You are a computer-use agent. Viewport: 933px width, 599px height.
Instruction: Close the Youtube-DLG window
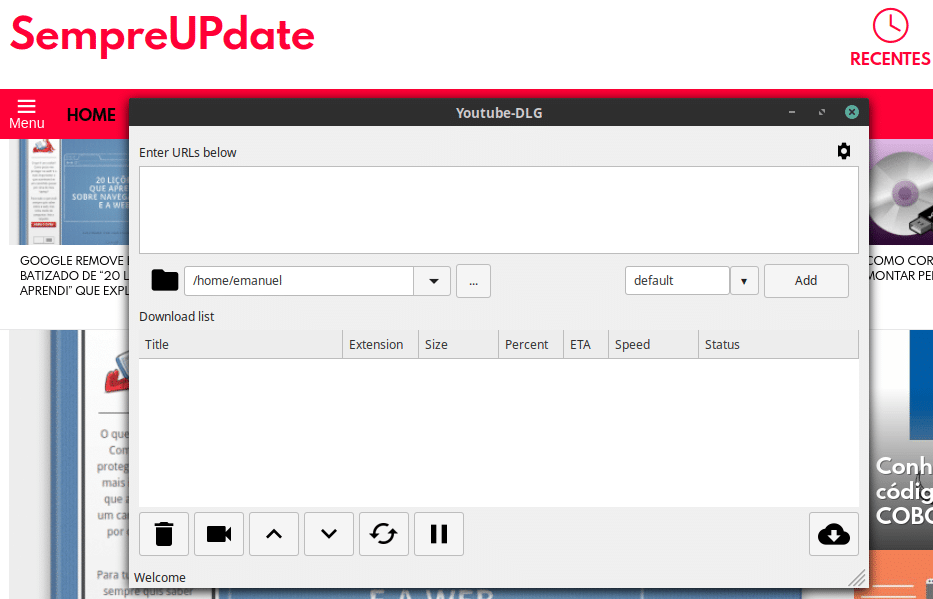pos(851,112)
